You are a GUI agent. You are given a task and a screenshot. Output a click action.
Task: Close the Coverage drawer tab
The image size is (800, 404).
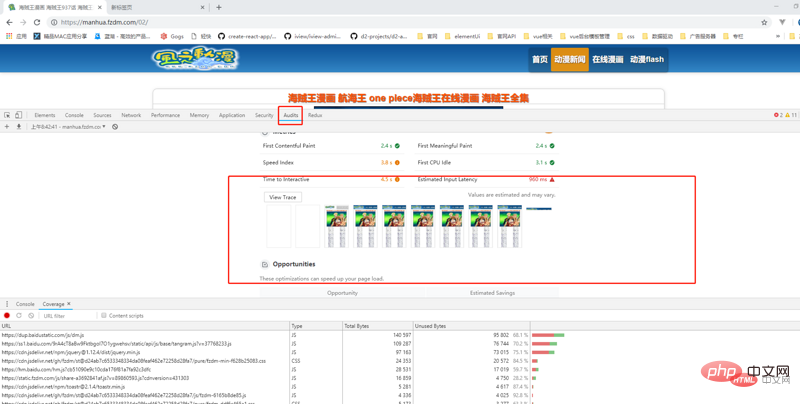(69, 304)
